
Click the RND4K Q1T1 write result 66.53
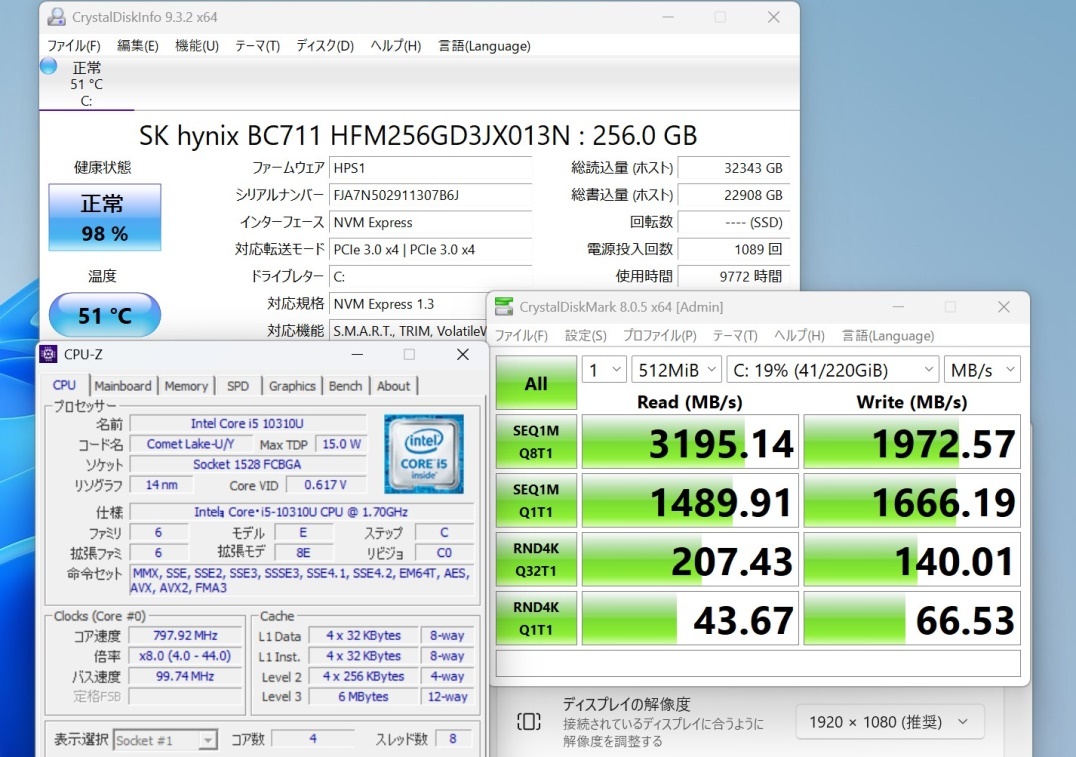[912, 618]
